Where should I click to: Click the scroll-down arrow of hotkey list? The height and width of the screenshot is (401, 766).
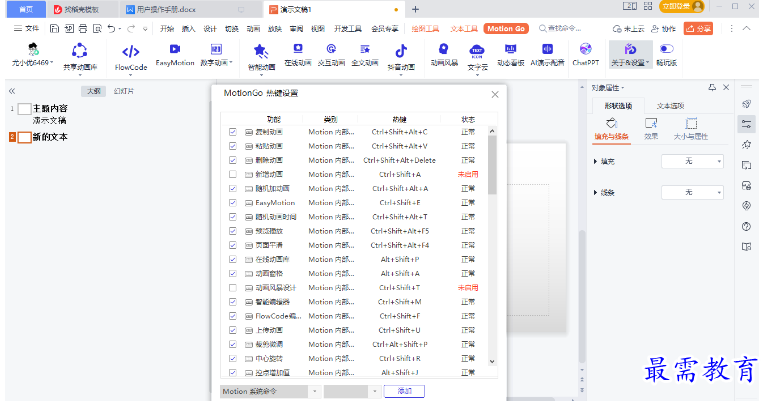[492, 361]
